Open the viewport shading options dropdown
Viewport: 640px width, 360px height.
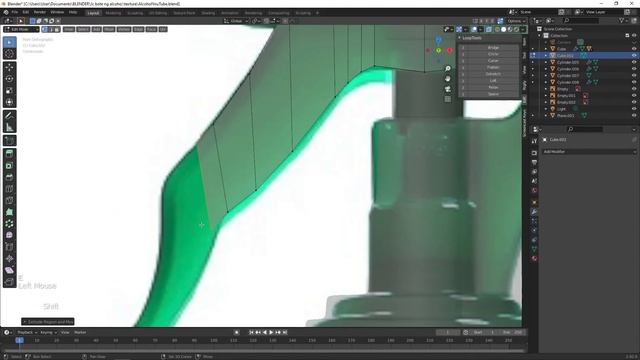pos(523,29)
